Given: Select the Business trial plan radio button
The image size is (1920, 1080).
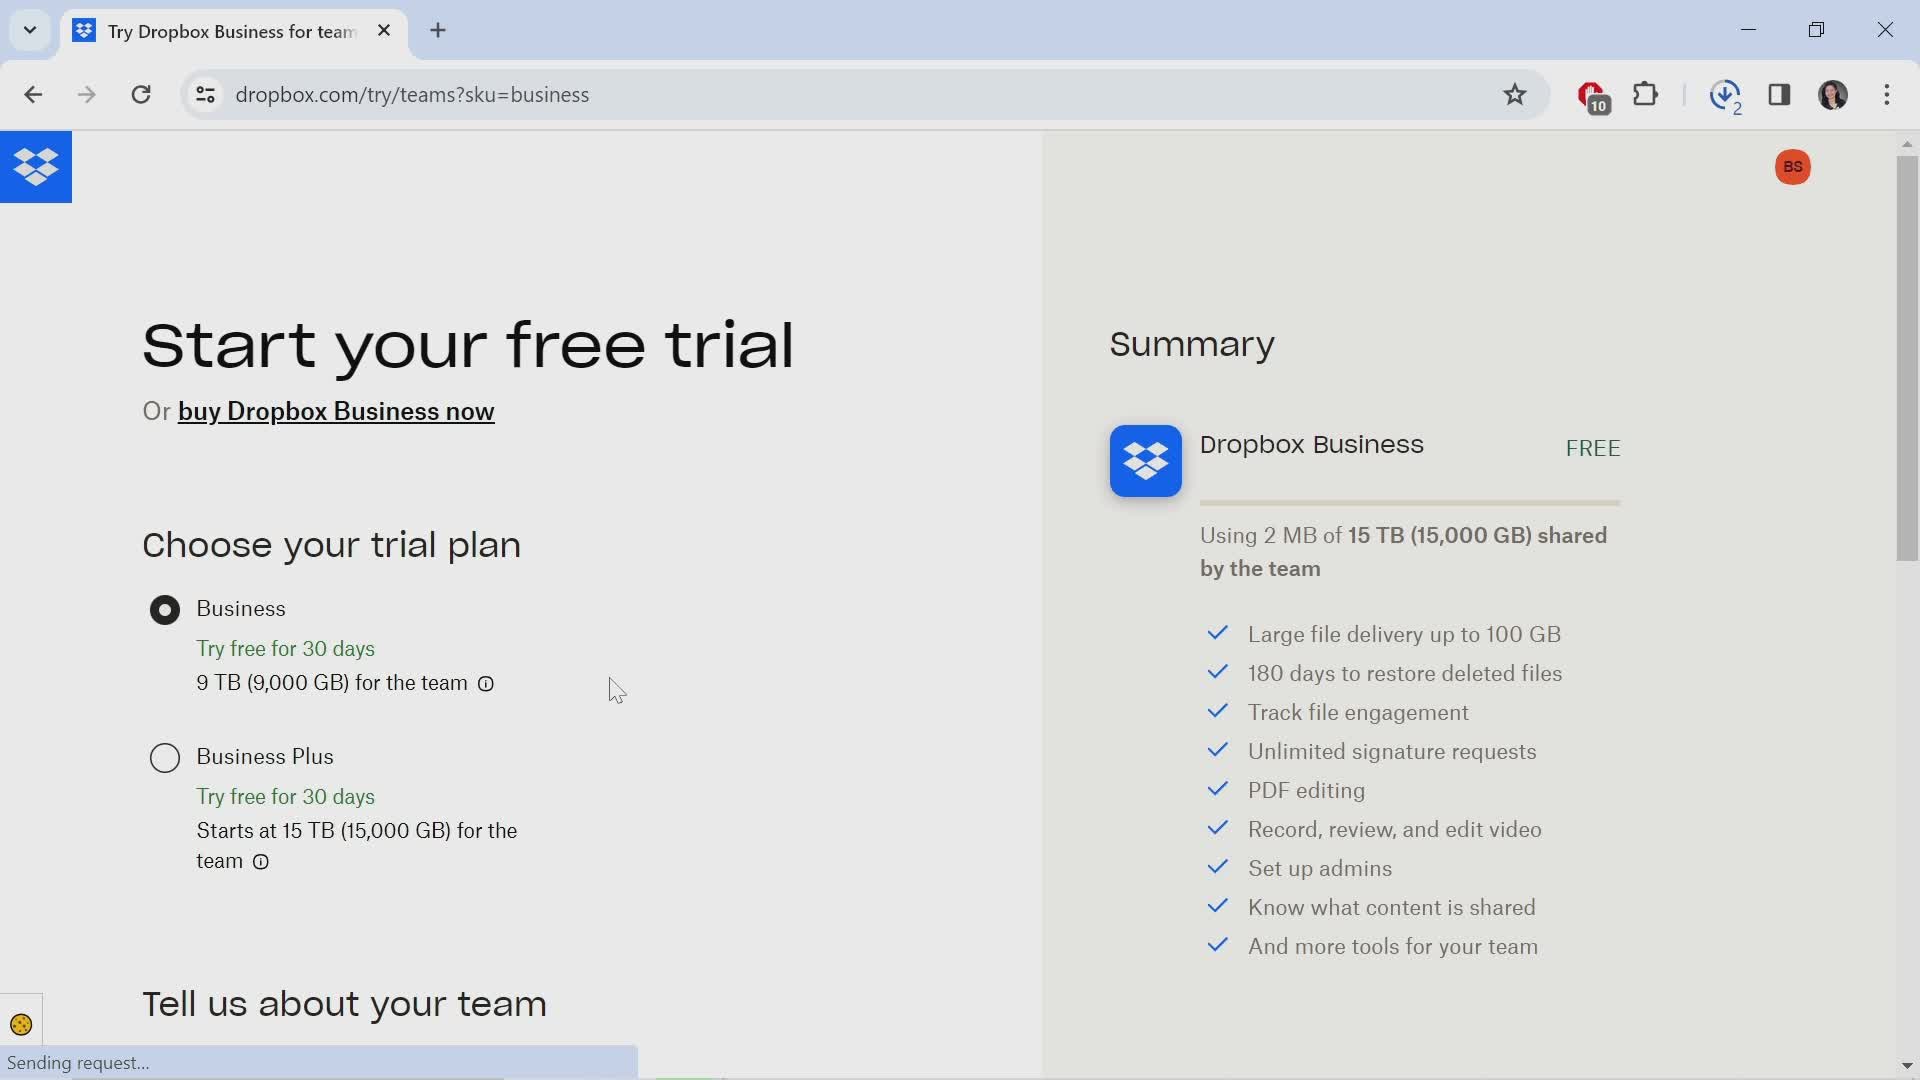Looking at the screenshot, I should click(165, 608).
